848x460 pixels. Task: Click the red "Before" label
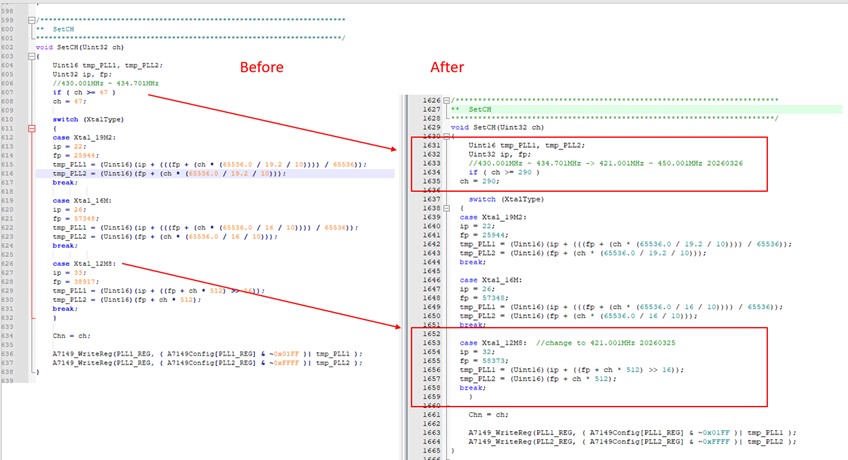(x=261, y=68)
